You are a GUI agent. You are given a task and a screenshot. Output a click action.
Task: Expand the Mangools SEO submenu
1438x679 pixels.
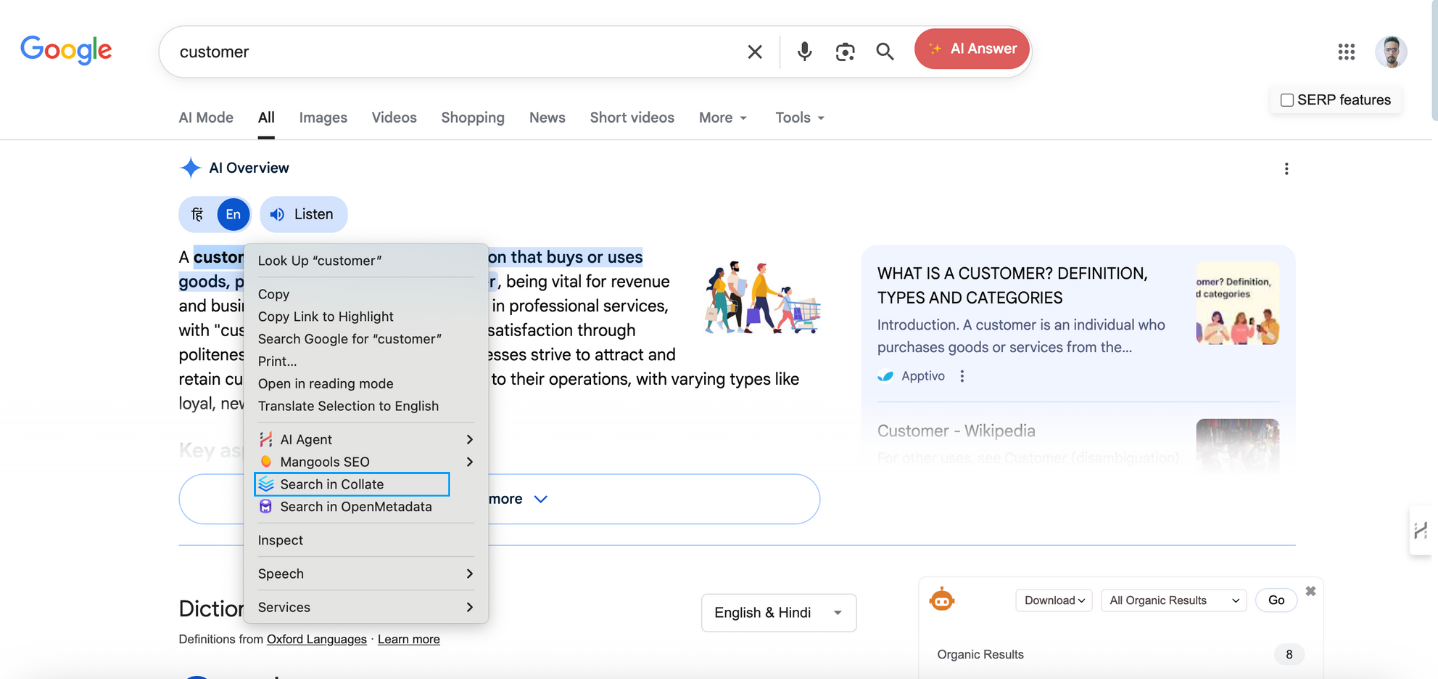(469, 462)
